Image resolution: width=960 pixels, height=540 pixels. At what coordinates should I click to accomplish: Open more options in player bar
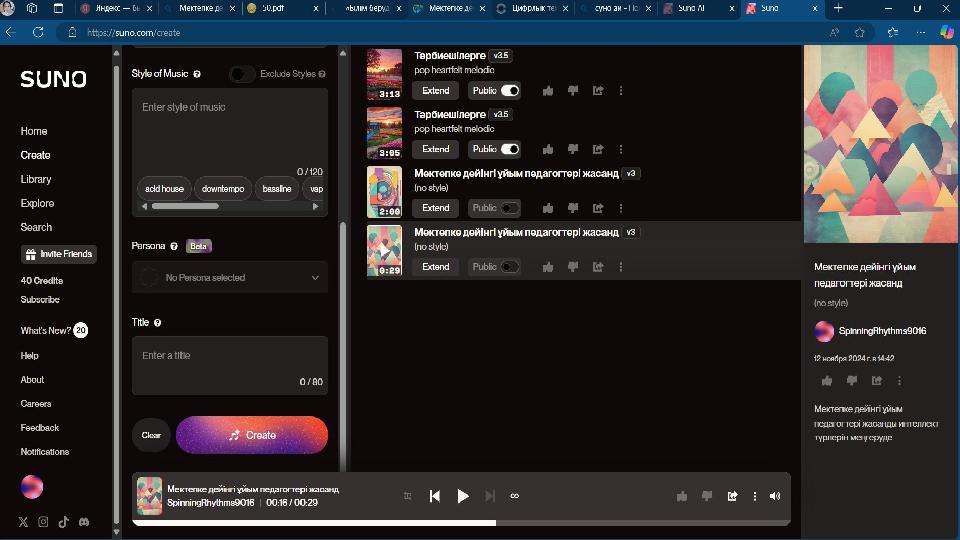point(755,496)
